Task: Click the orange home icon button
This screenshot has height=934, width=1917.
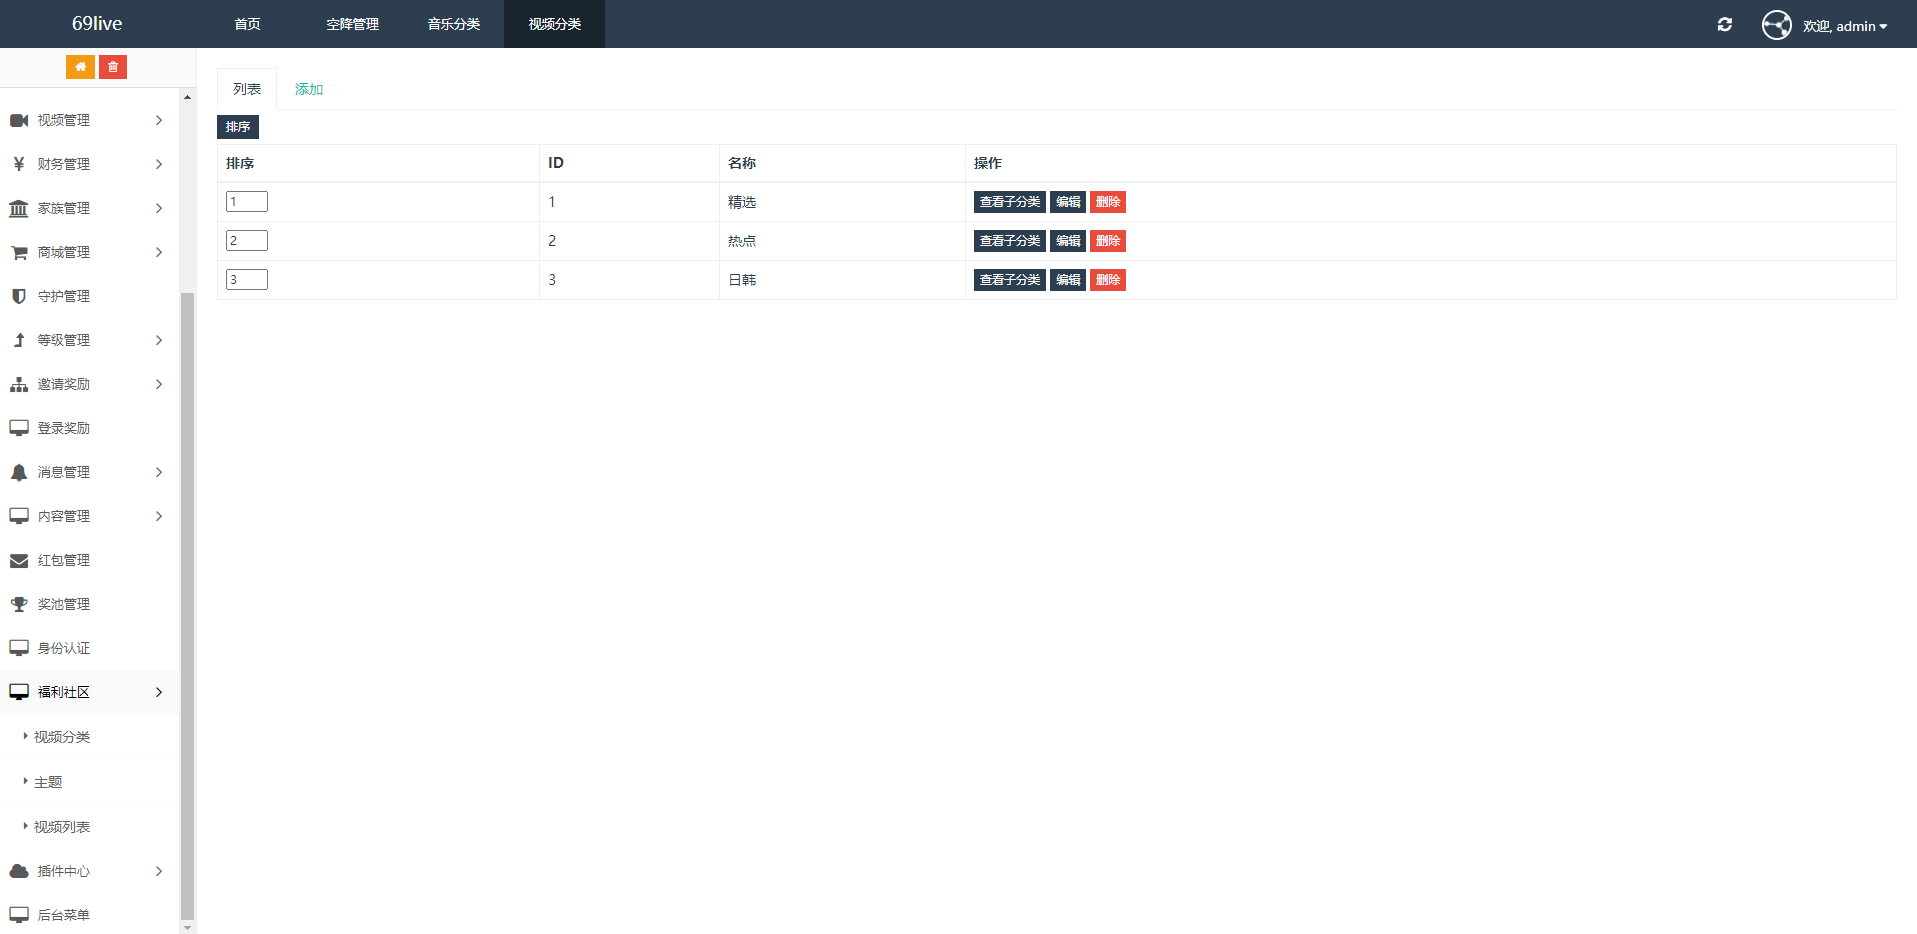Action: [x=80, y=67]
